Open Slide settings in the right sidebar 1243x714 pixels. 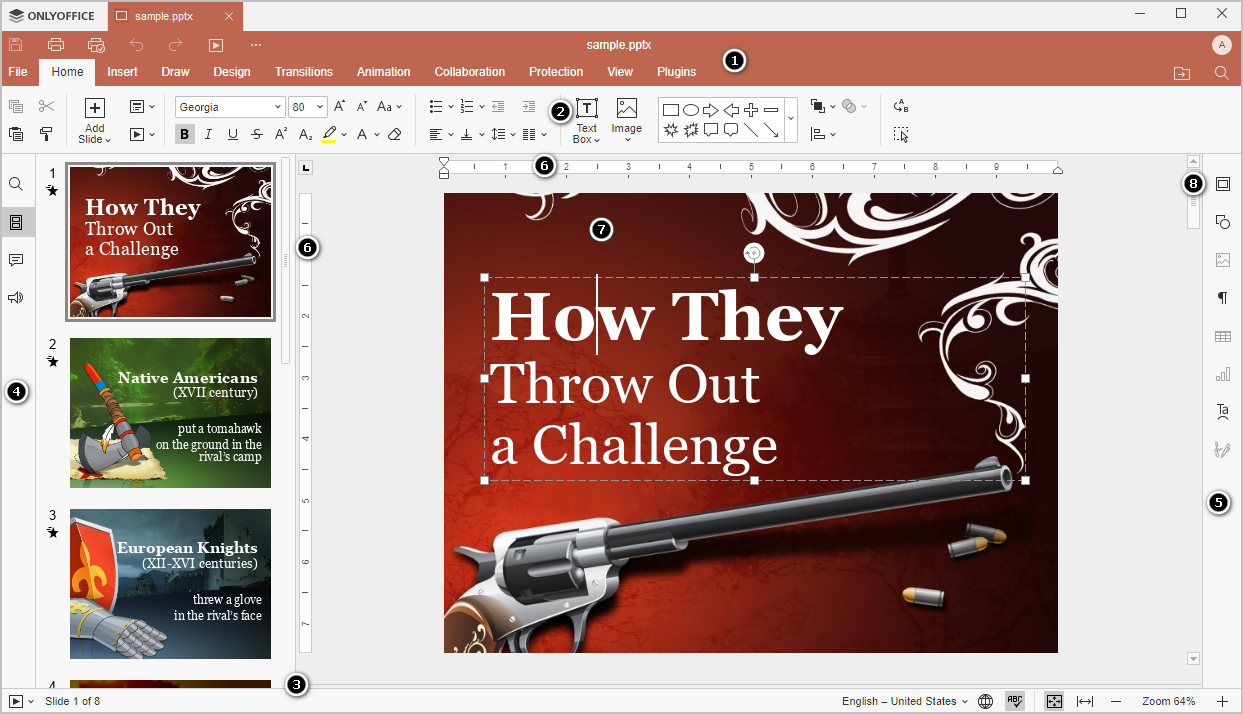1222,184
